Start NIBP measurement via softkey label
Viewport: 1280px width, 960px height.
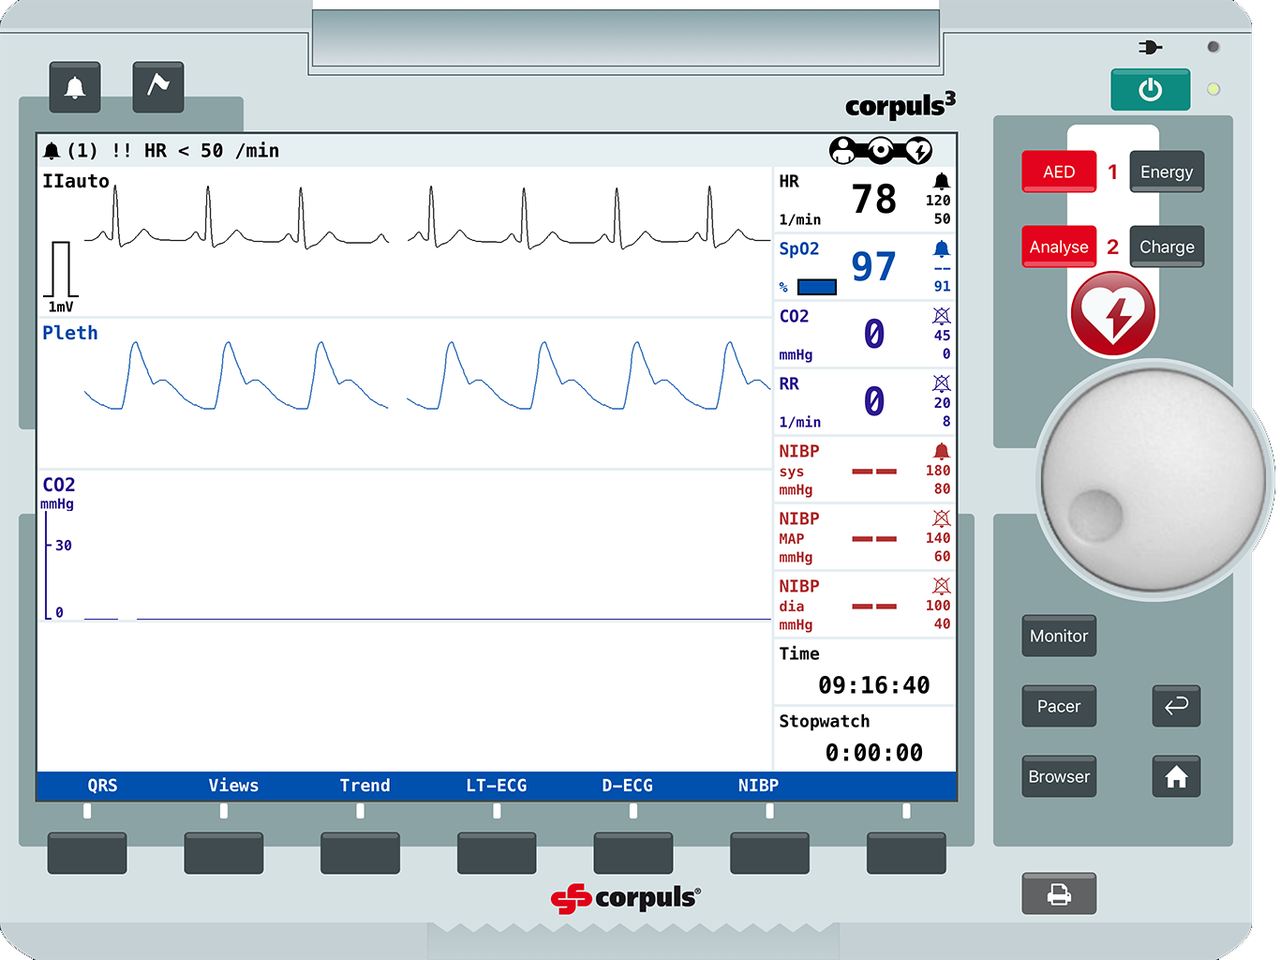coord(758,786)
